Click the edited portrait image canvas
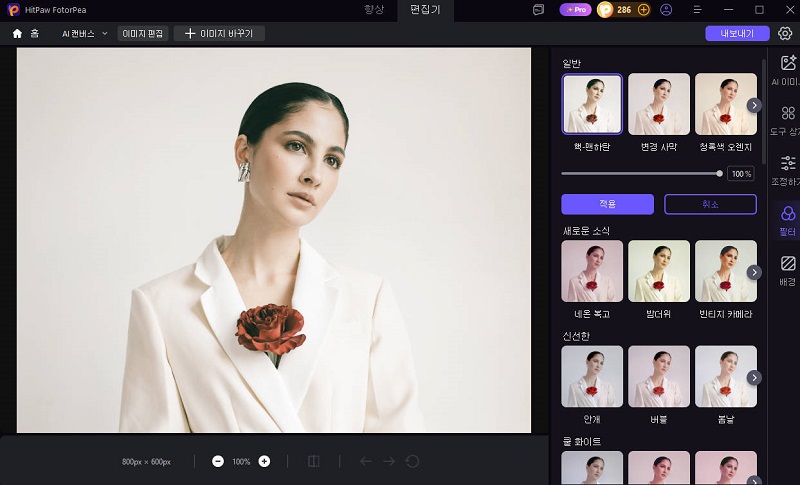Viewport: 800px width, 485px height. [x=273, y=240]
